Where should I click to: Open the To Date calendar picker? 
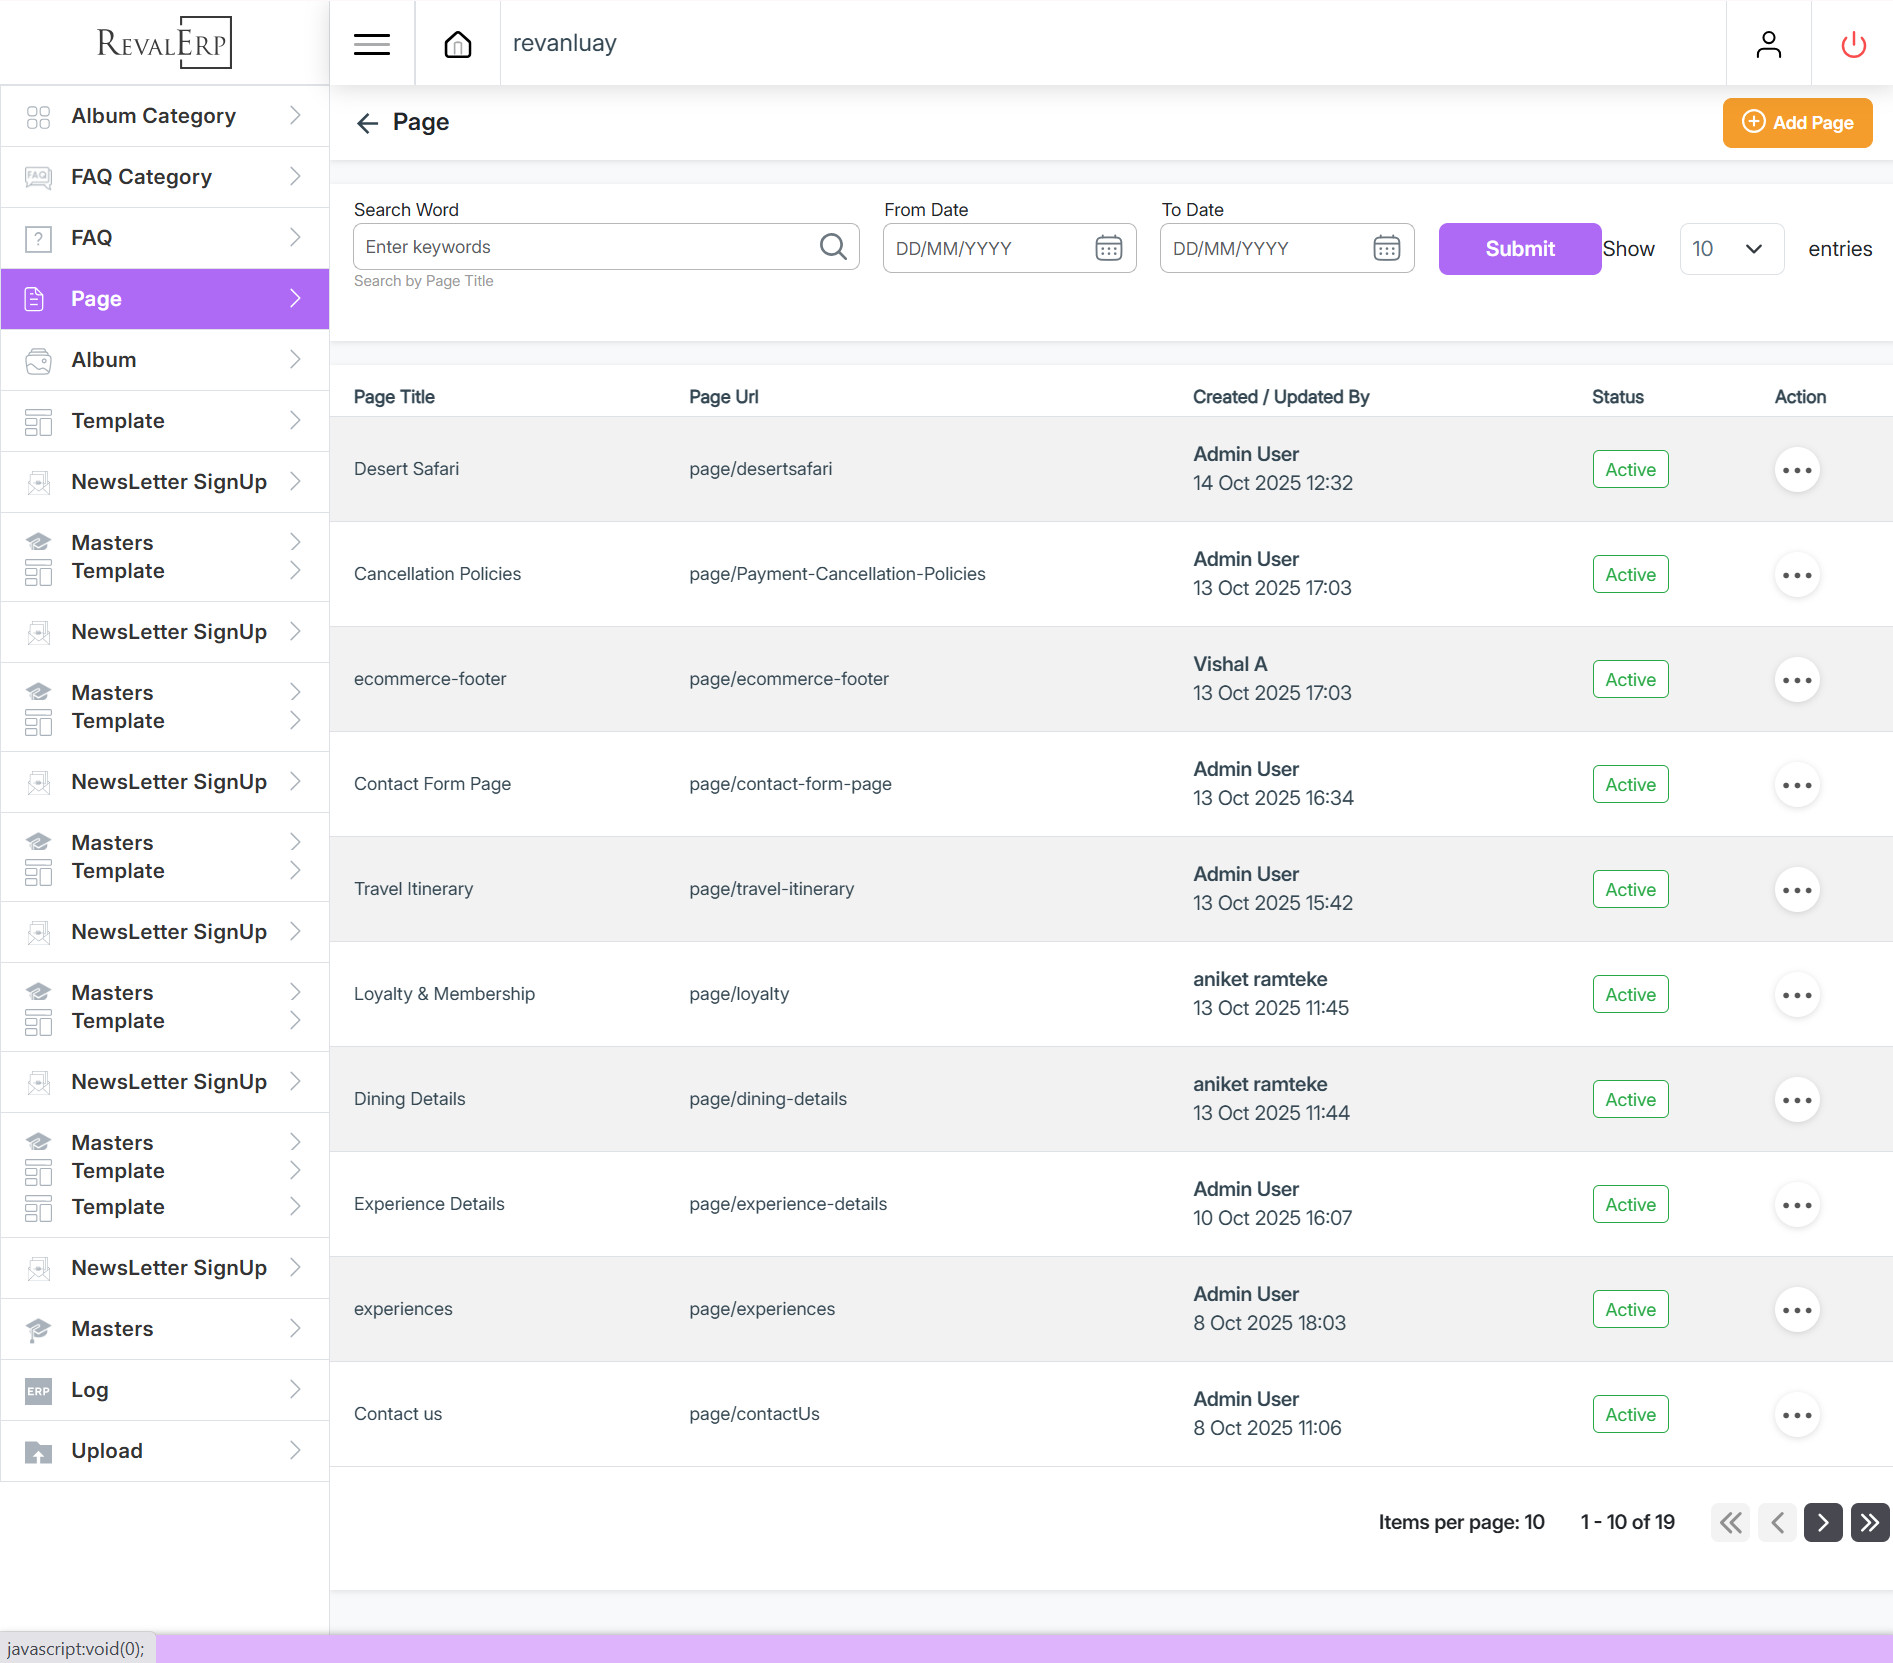tap(1386, 248)
